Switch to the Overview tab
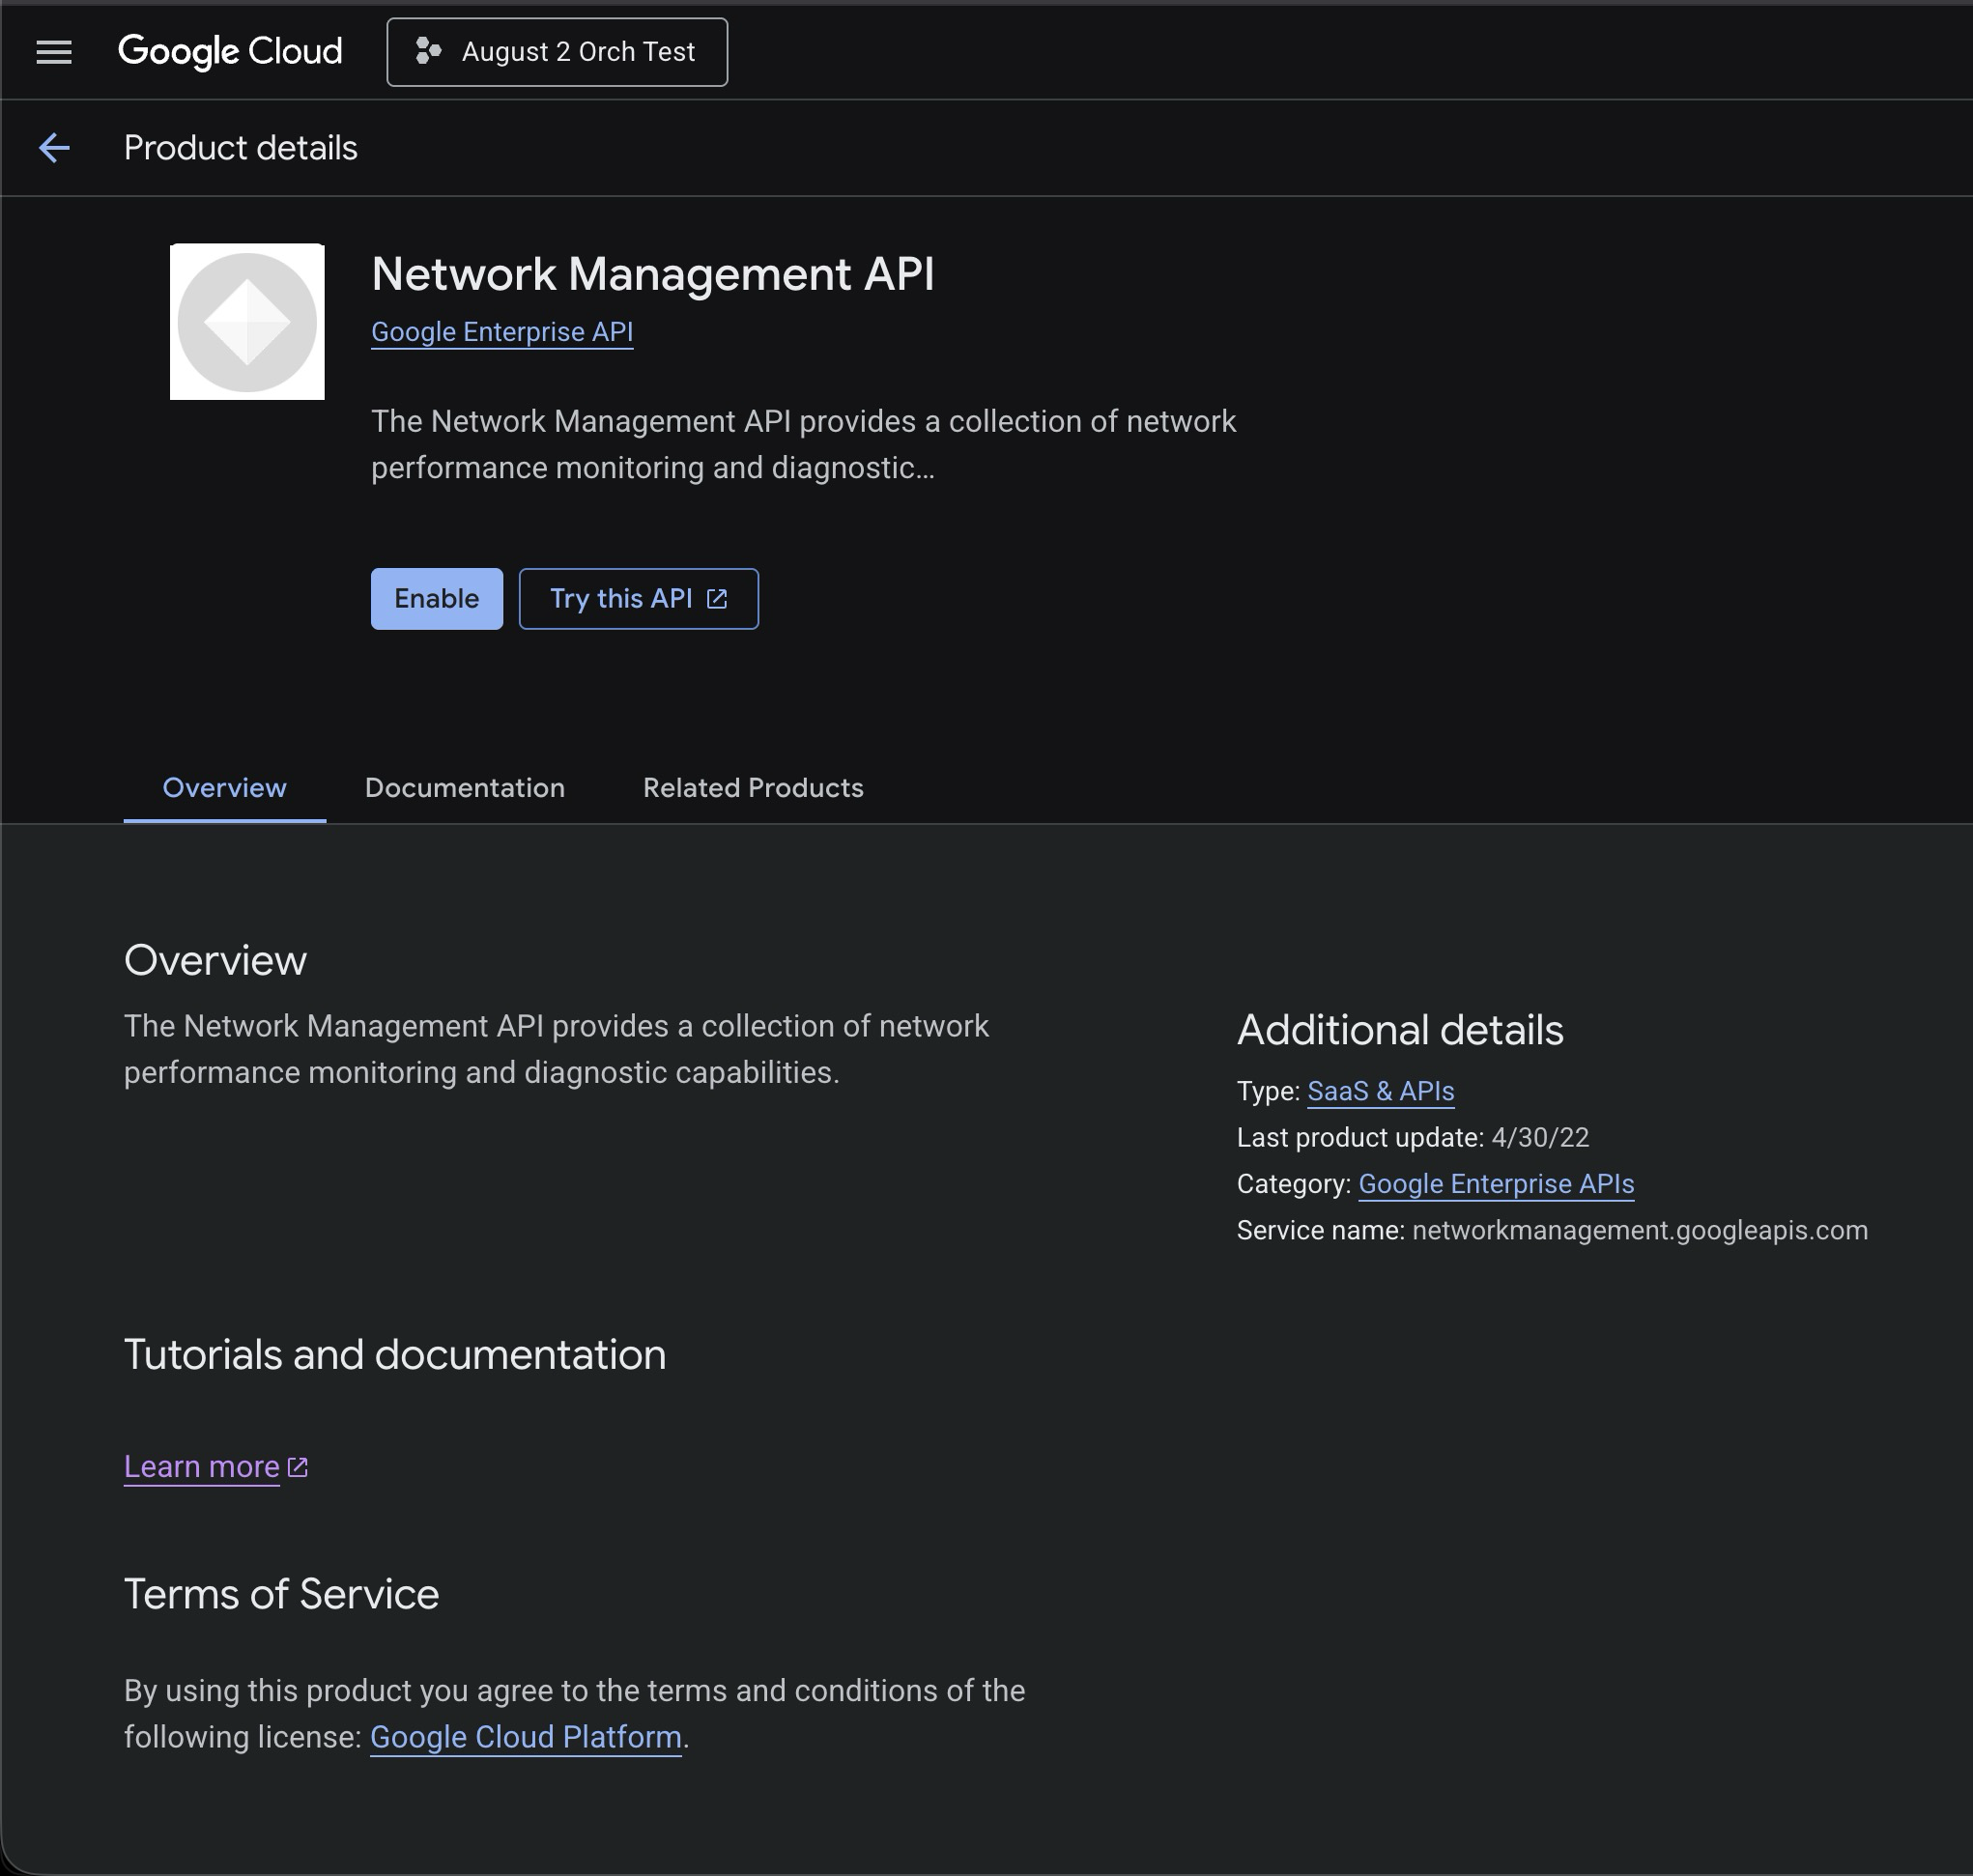1973x1876 pixels. coord(224,788)
